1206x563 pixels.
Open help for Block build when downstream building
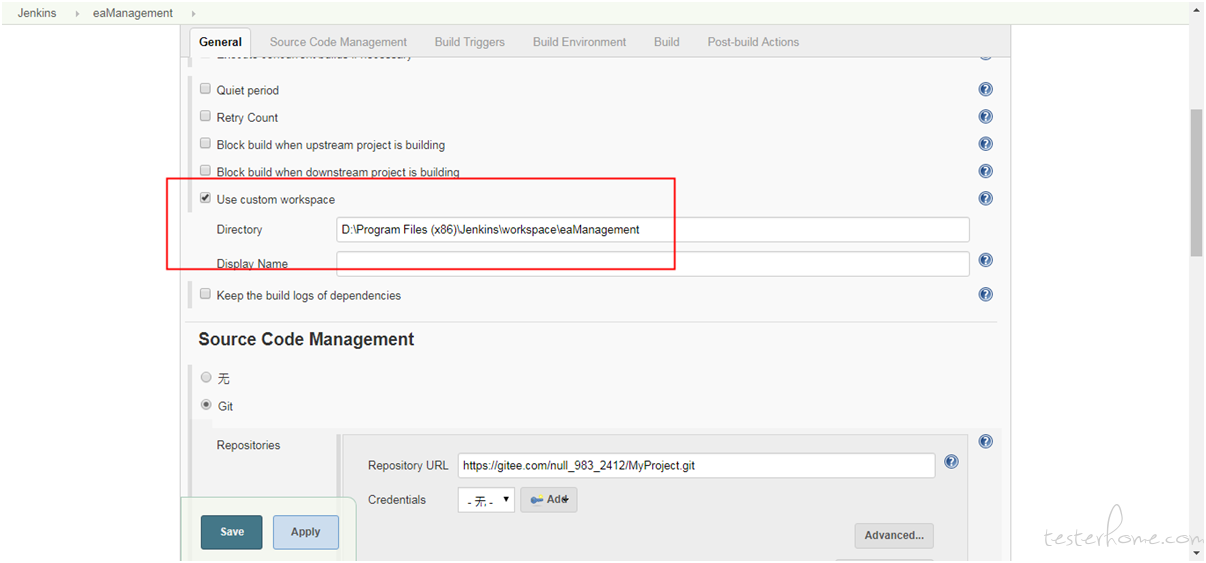pos(985,171)
